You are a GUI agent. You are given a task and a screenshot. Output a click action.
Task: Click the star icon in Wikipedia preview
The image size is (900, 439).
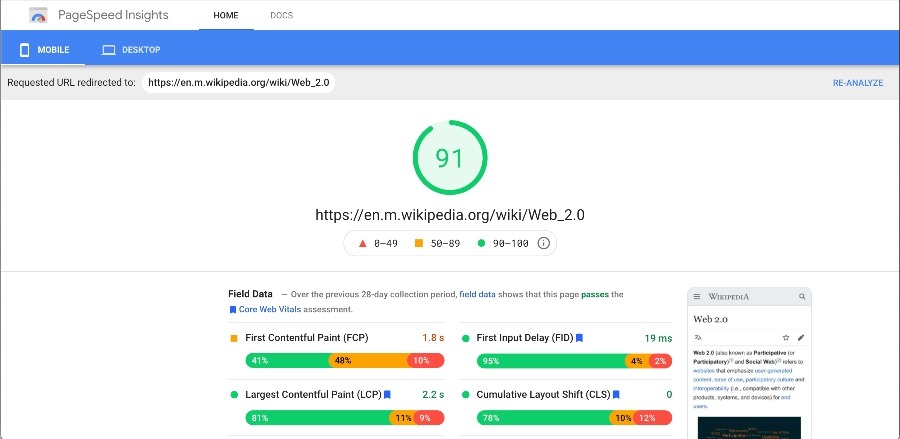coord(786,337)
